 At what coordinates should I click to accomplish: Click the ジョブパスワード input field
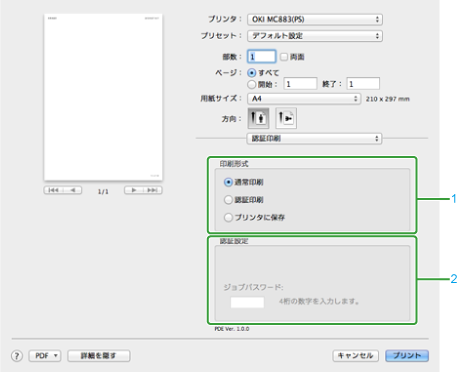(247, 302)
